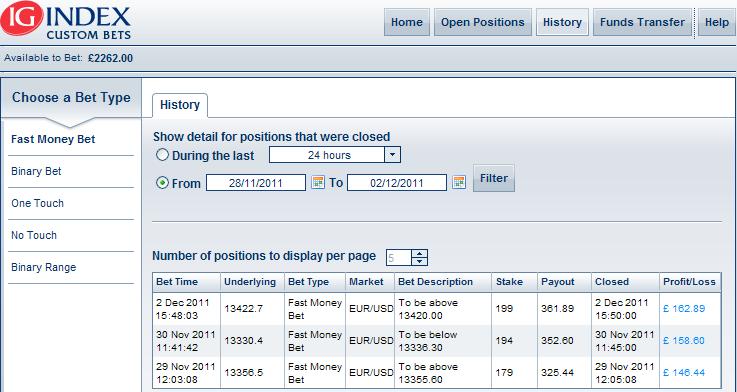
Task: Click the Available to Bet £2262.00 amount
Action: pos(110,58)
